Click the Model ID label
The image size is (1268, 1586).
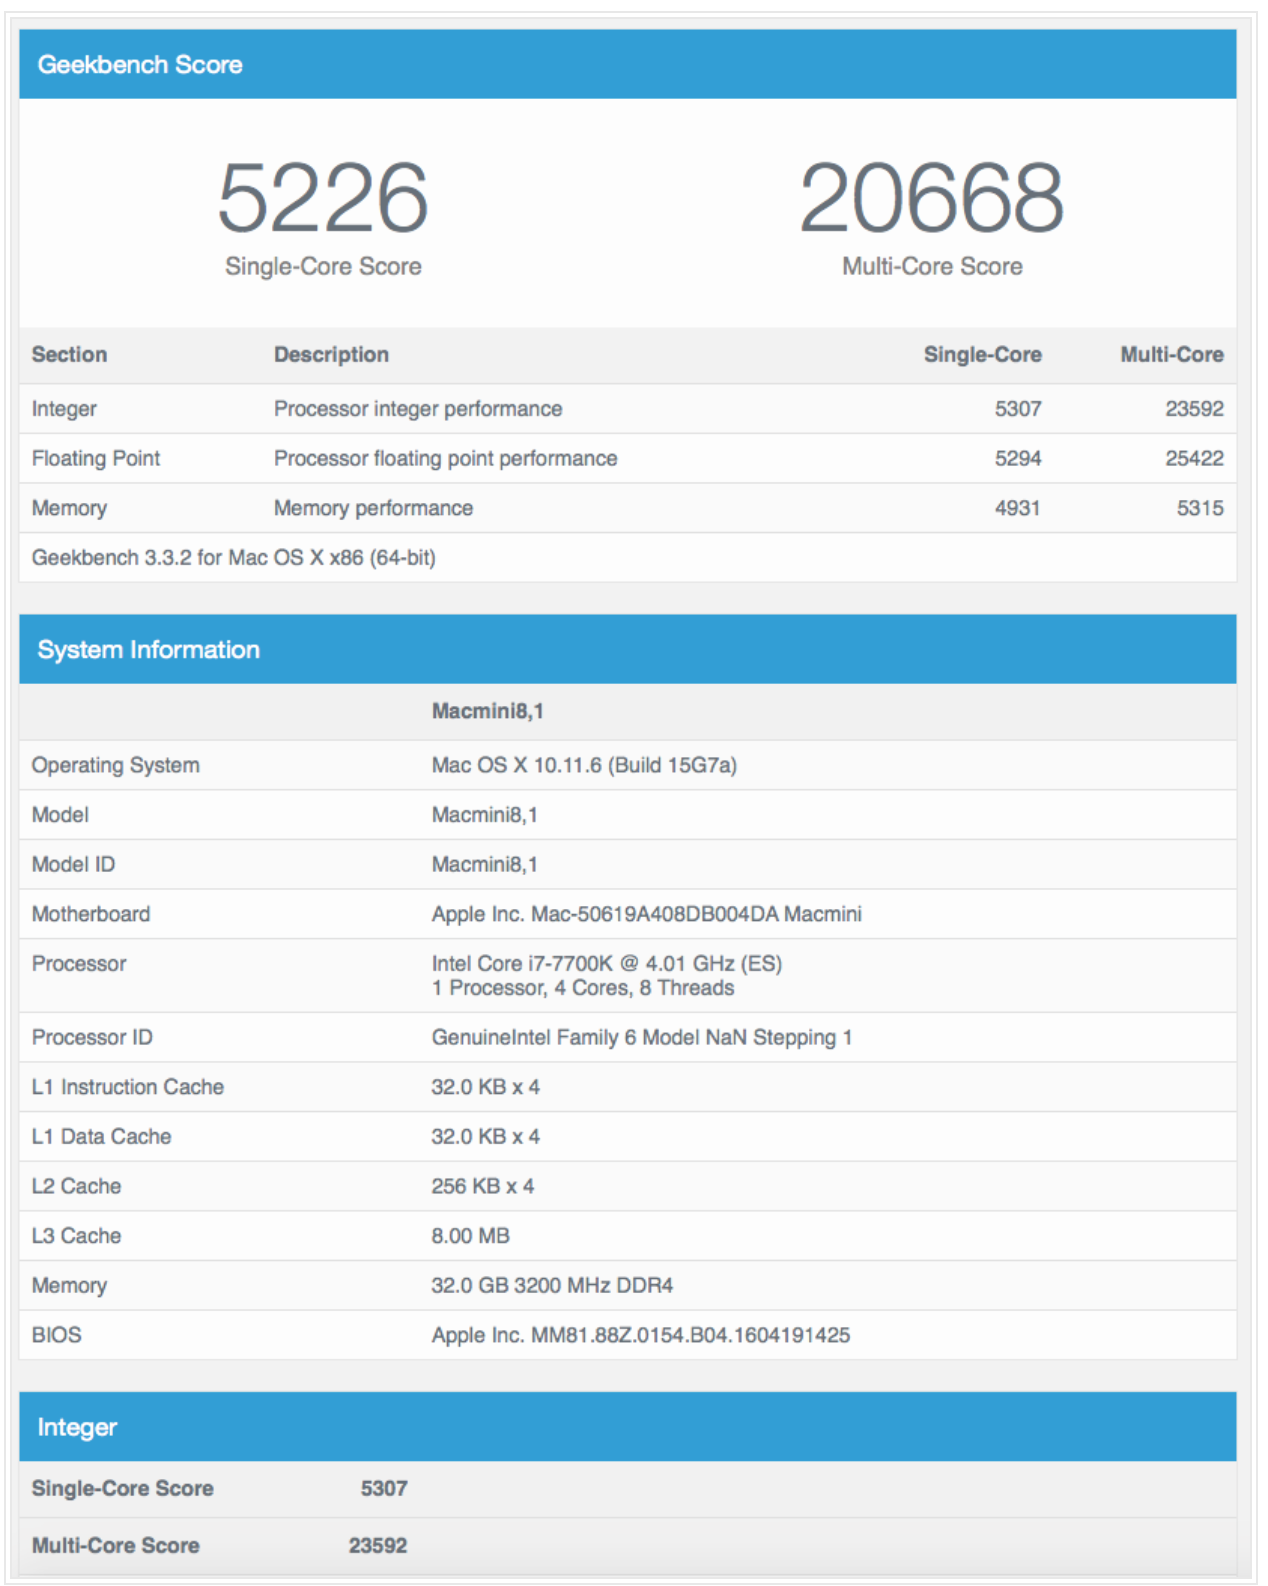(73, 864)
